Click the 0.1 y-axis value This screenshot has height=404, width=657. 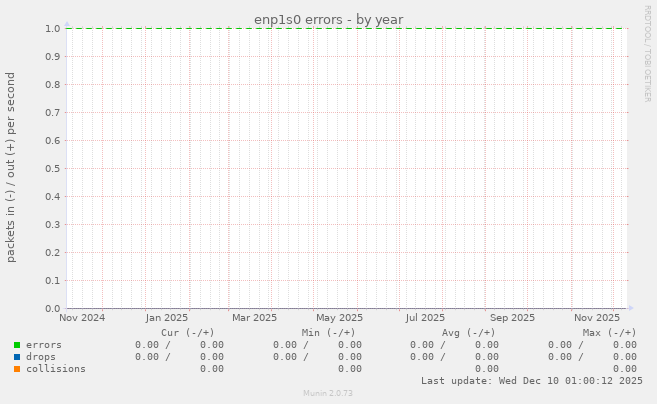53,280
